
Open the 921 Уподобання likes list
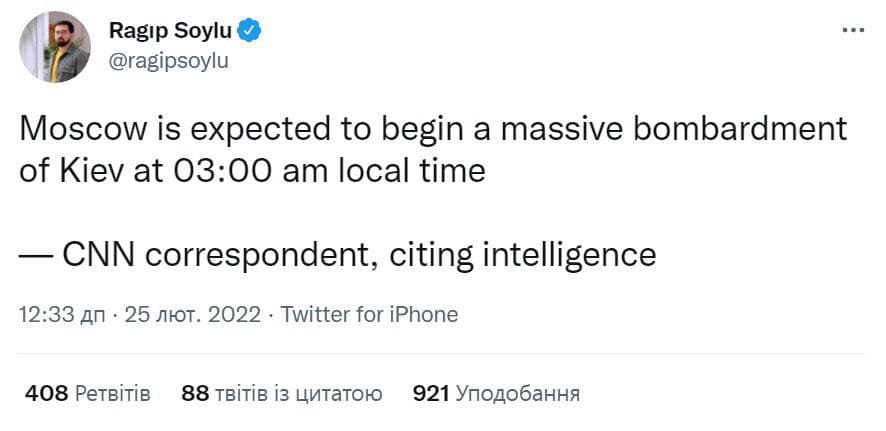(x=496, y=393)
